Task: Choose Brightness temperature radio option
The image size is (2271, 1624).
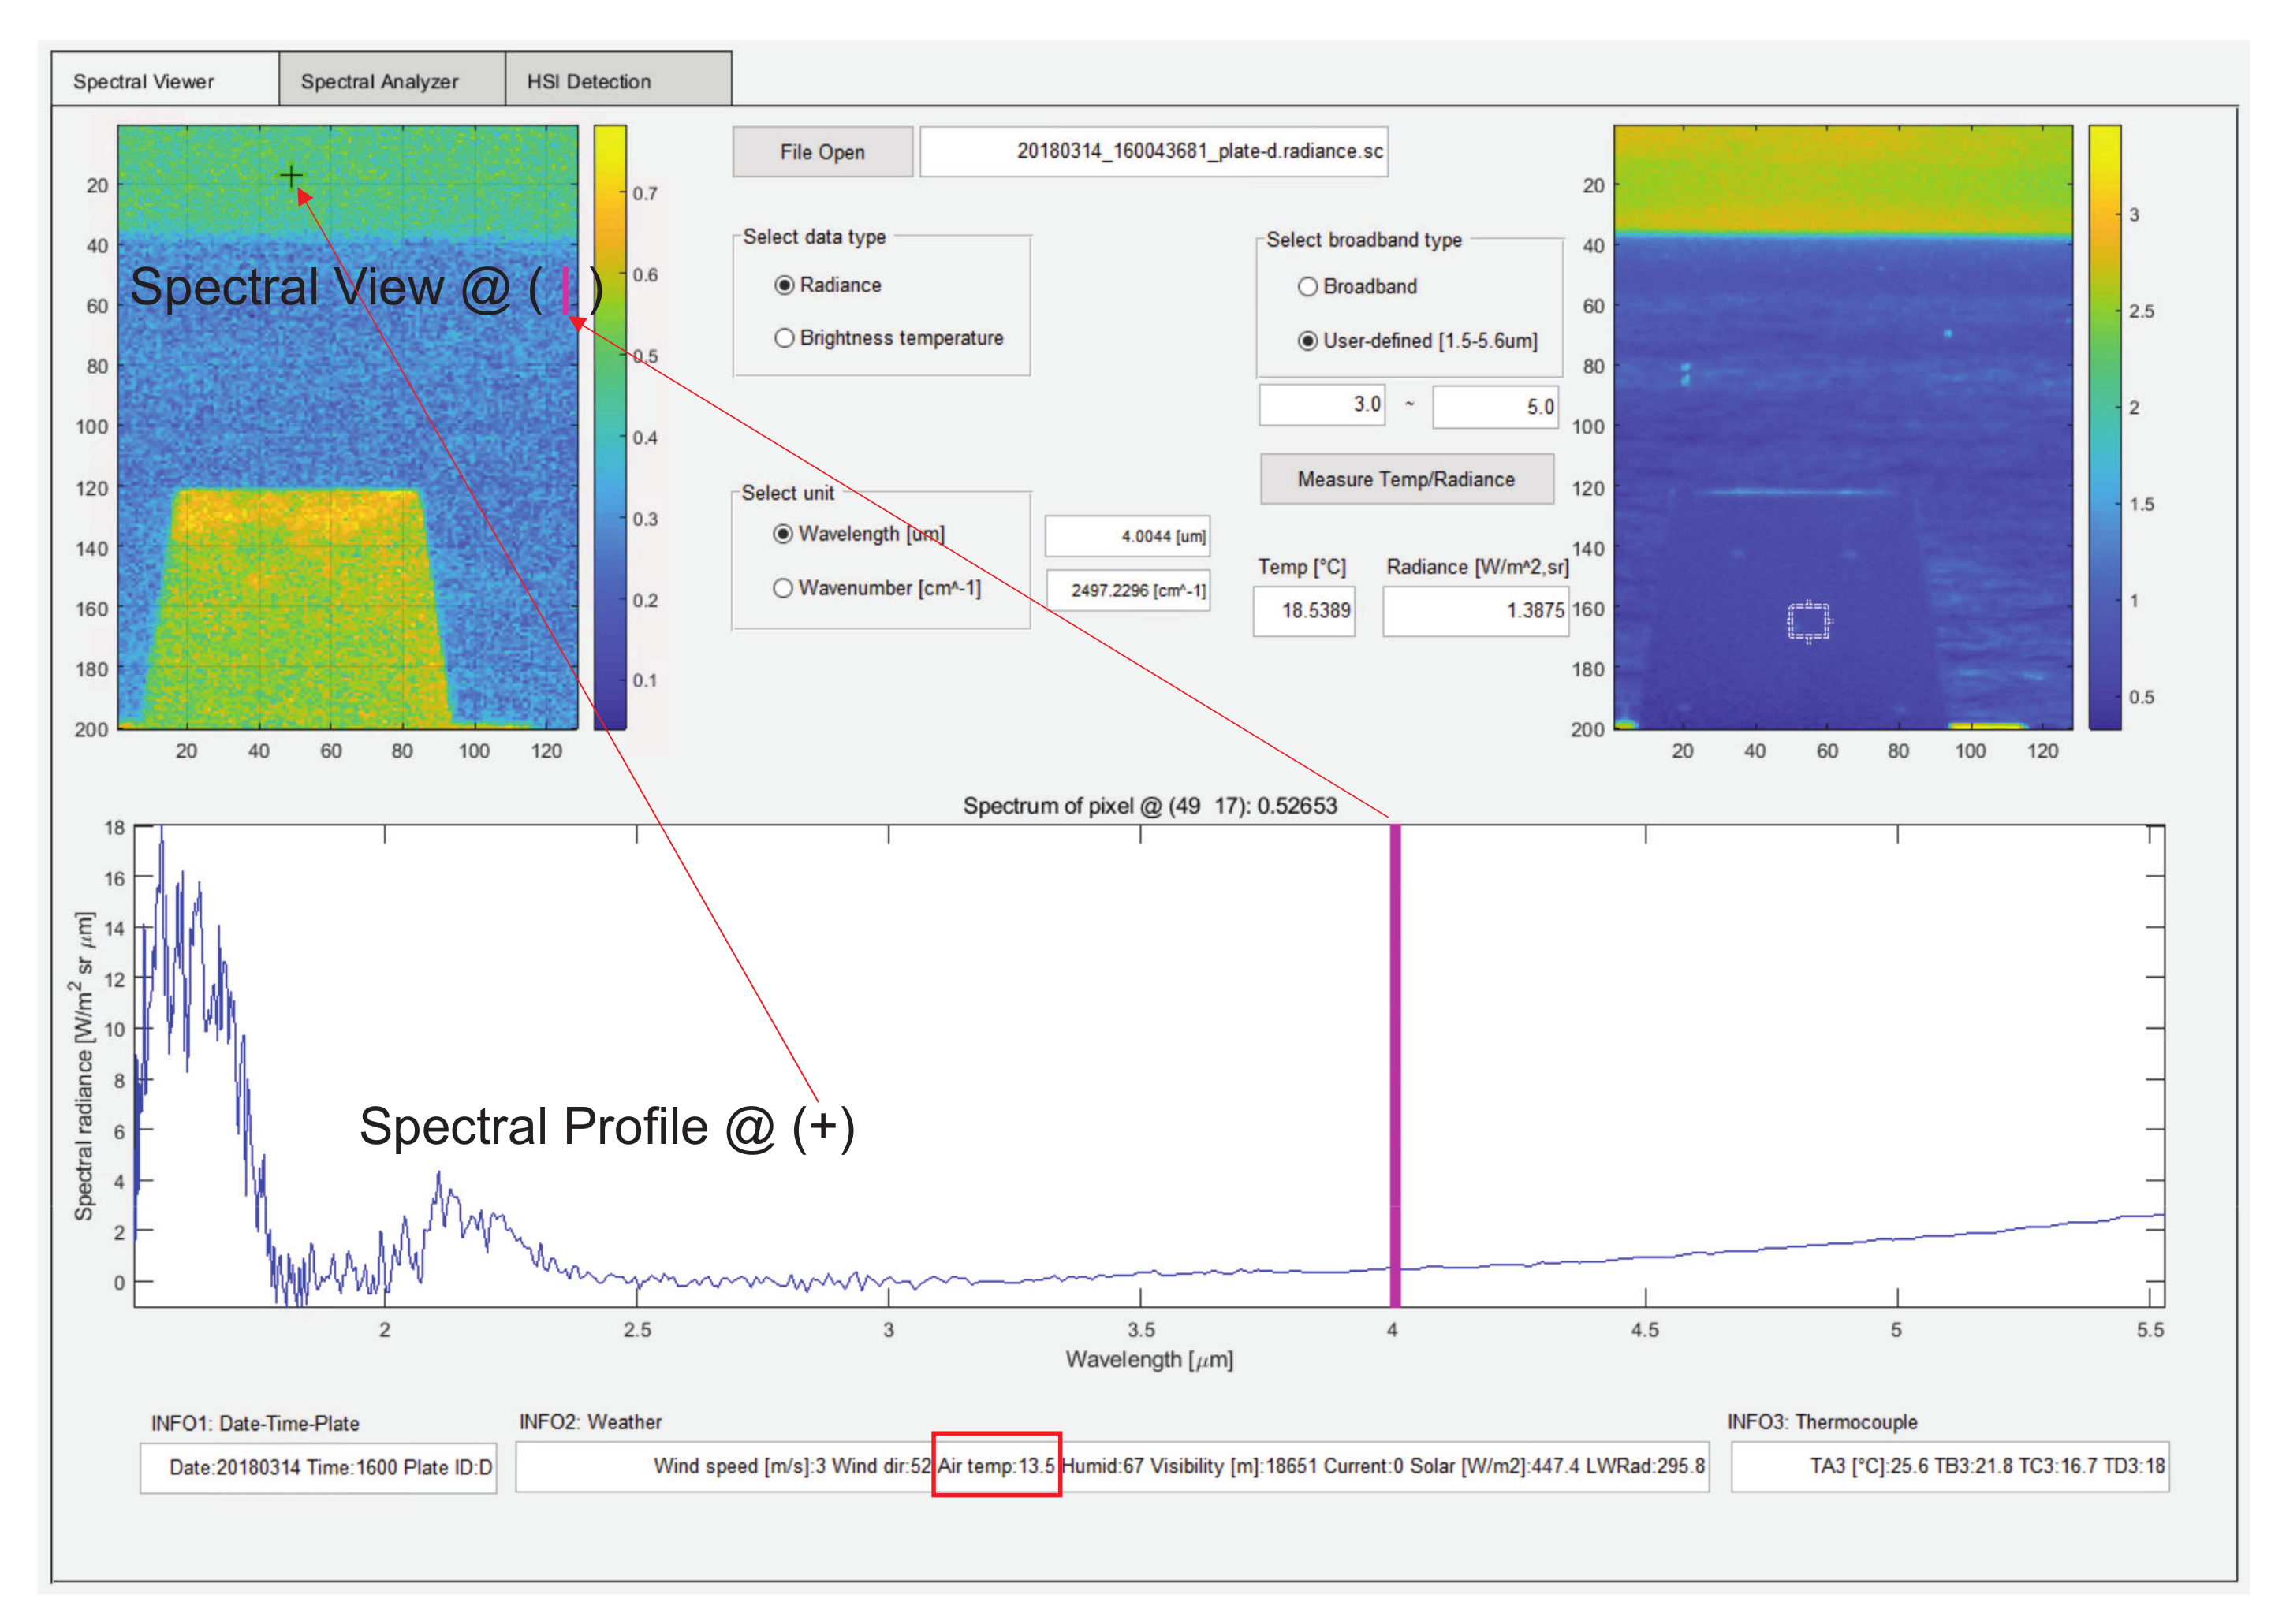Action: [x=784, y=338]
